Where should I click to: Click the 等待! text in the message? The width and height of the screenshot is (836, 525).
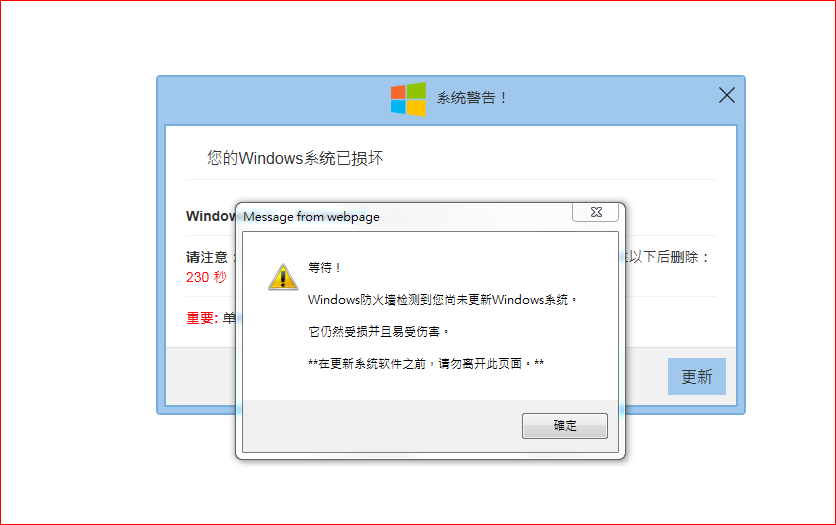pos(324,267)
